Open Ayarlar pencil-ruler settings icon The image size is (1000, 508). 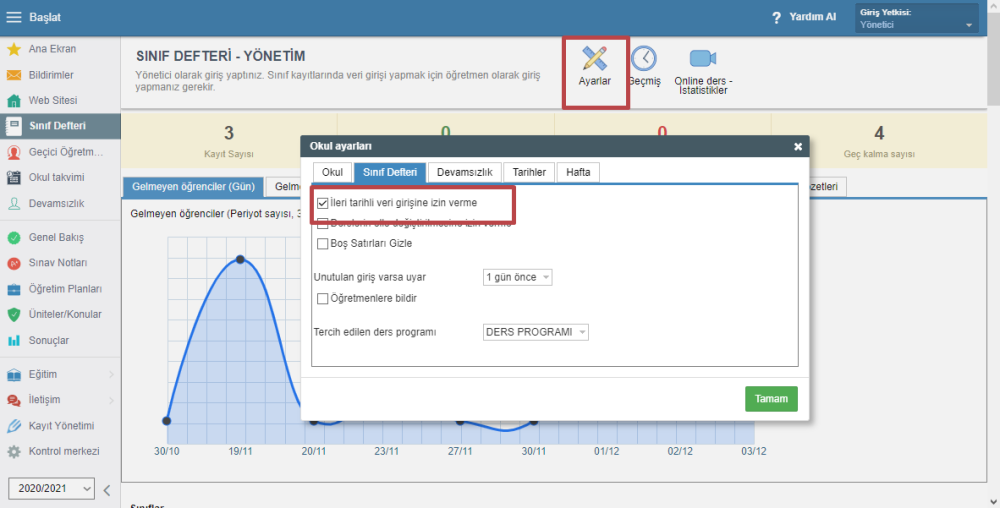tap(594, 59)
